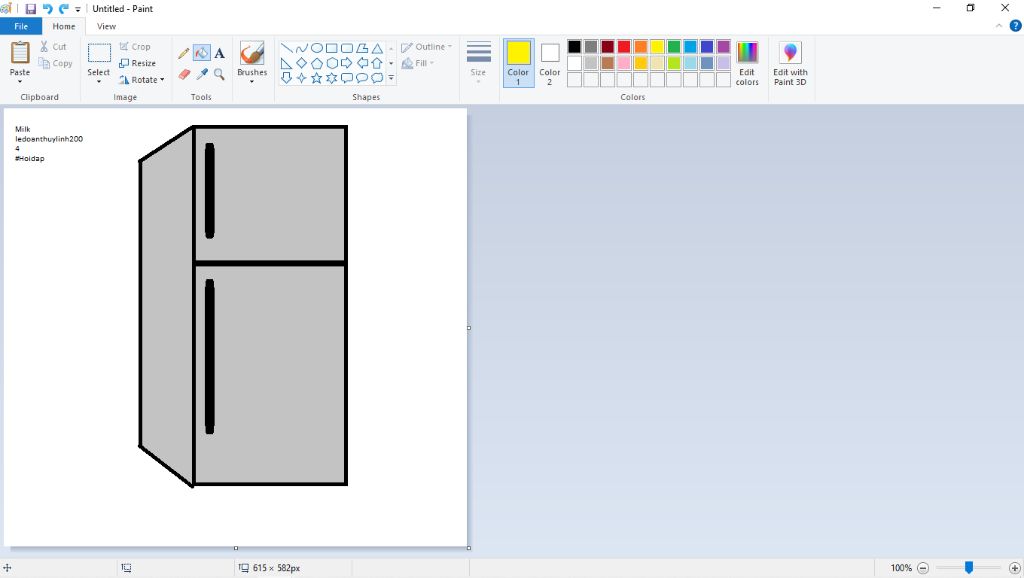This screenshot has width=1024, height=578.
Task: Click Edit with Paint 3D
Action: click(790, 63)
